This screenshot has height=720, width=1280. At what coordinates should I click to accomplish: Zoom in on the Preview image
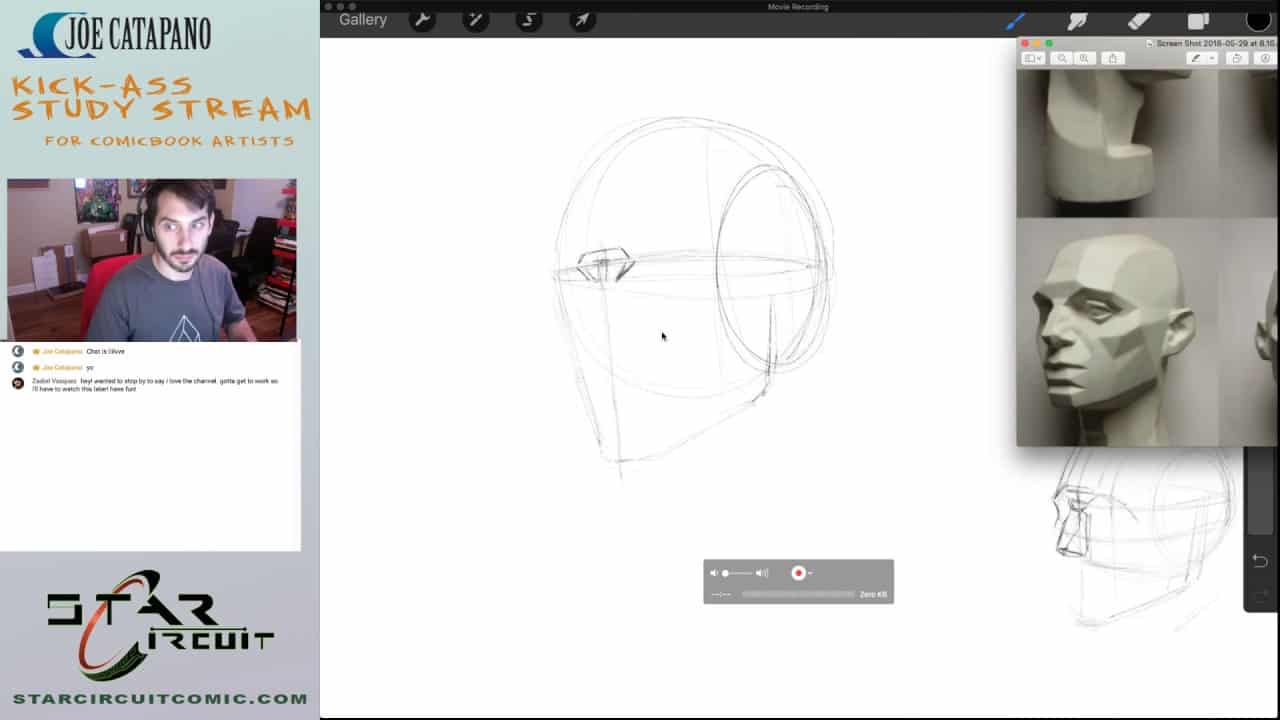[x=1084, y=59]
